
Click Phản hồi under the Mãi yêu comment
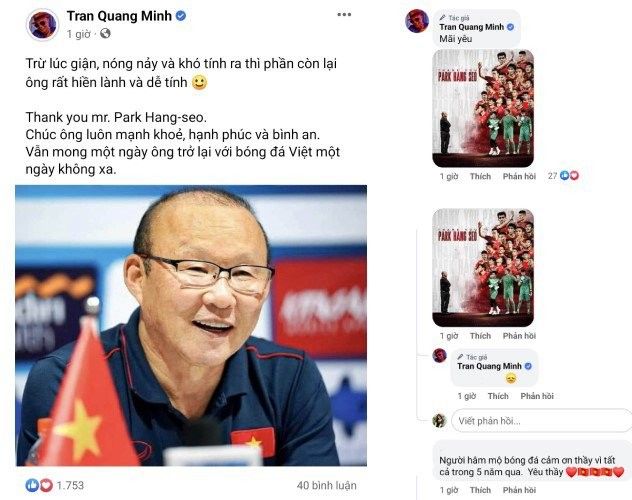(519, 176)
